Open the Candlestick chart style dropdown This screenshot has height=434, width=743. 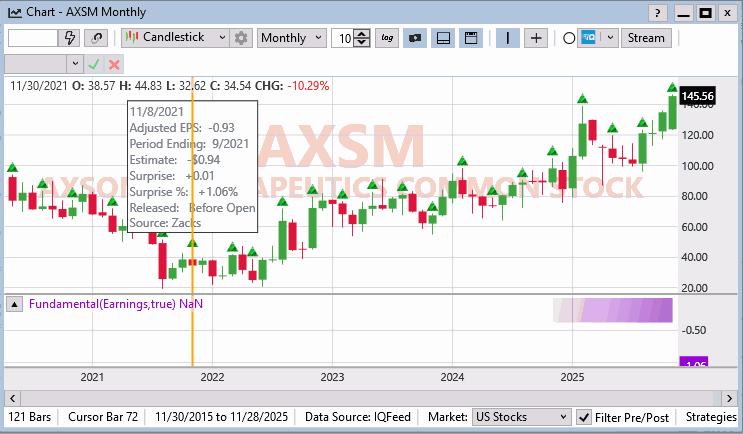175,38
